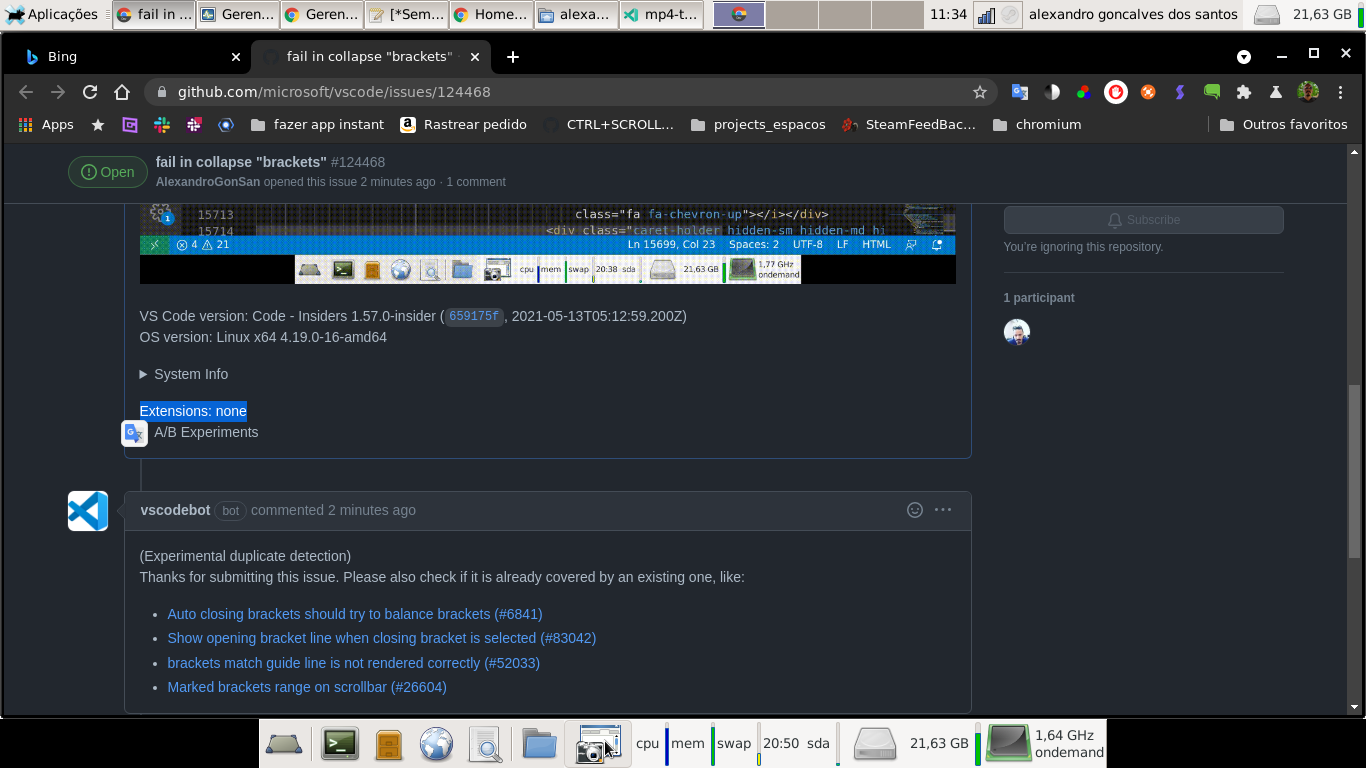Open the Chrome labs flask icon

(1276, 92)
